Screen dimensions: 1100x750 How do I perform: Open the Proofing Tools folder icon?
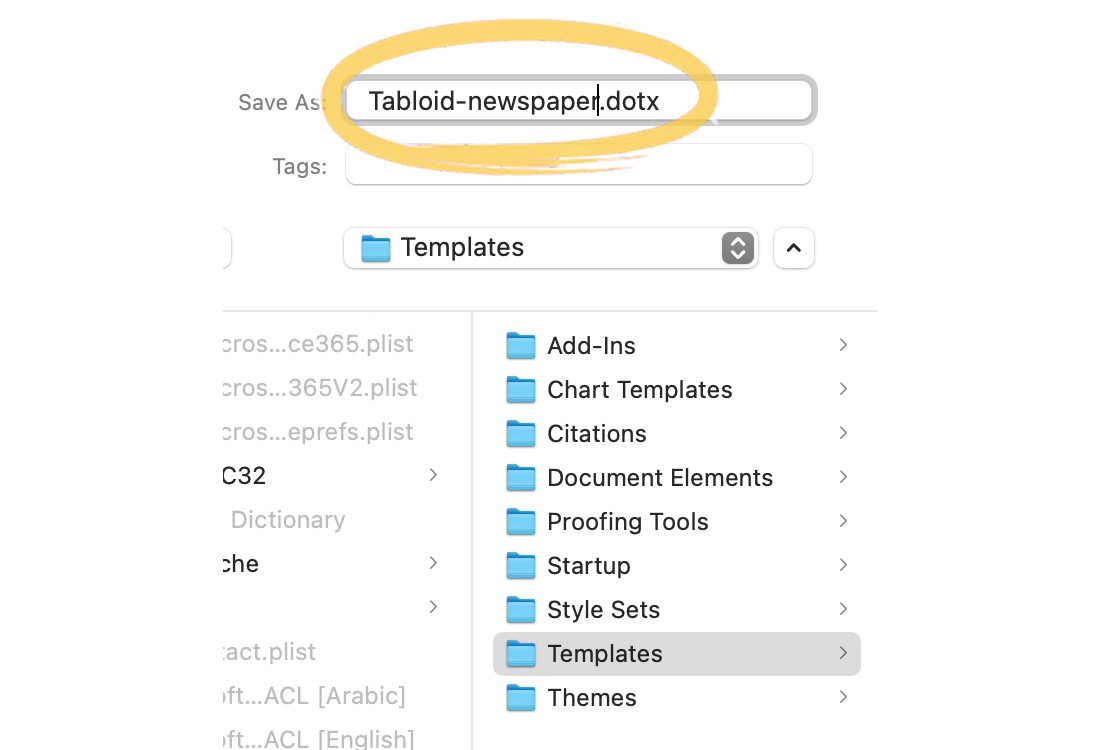tap(521, 521)
